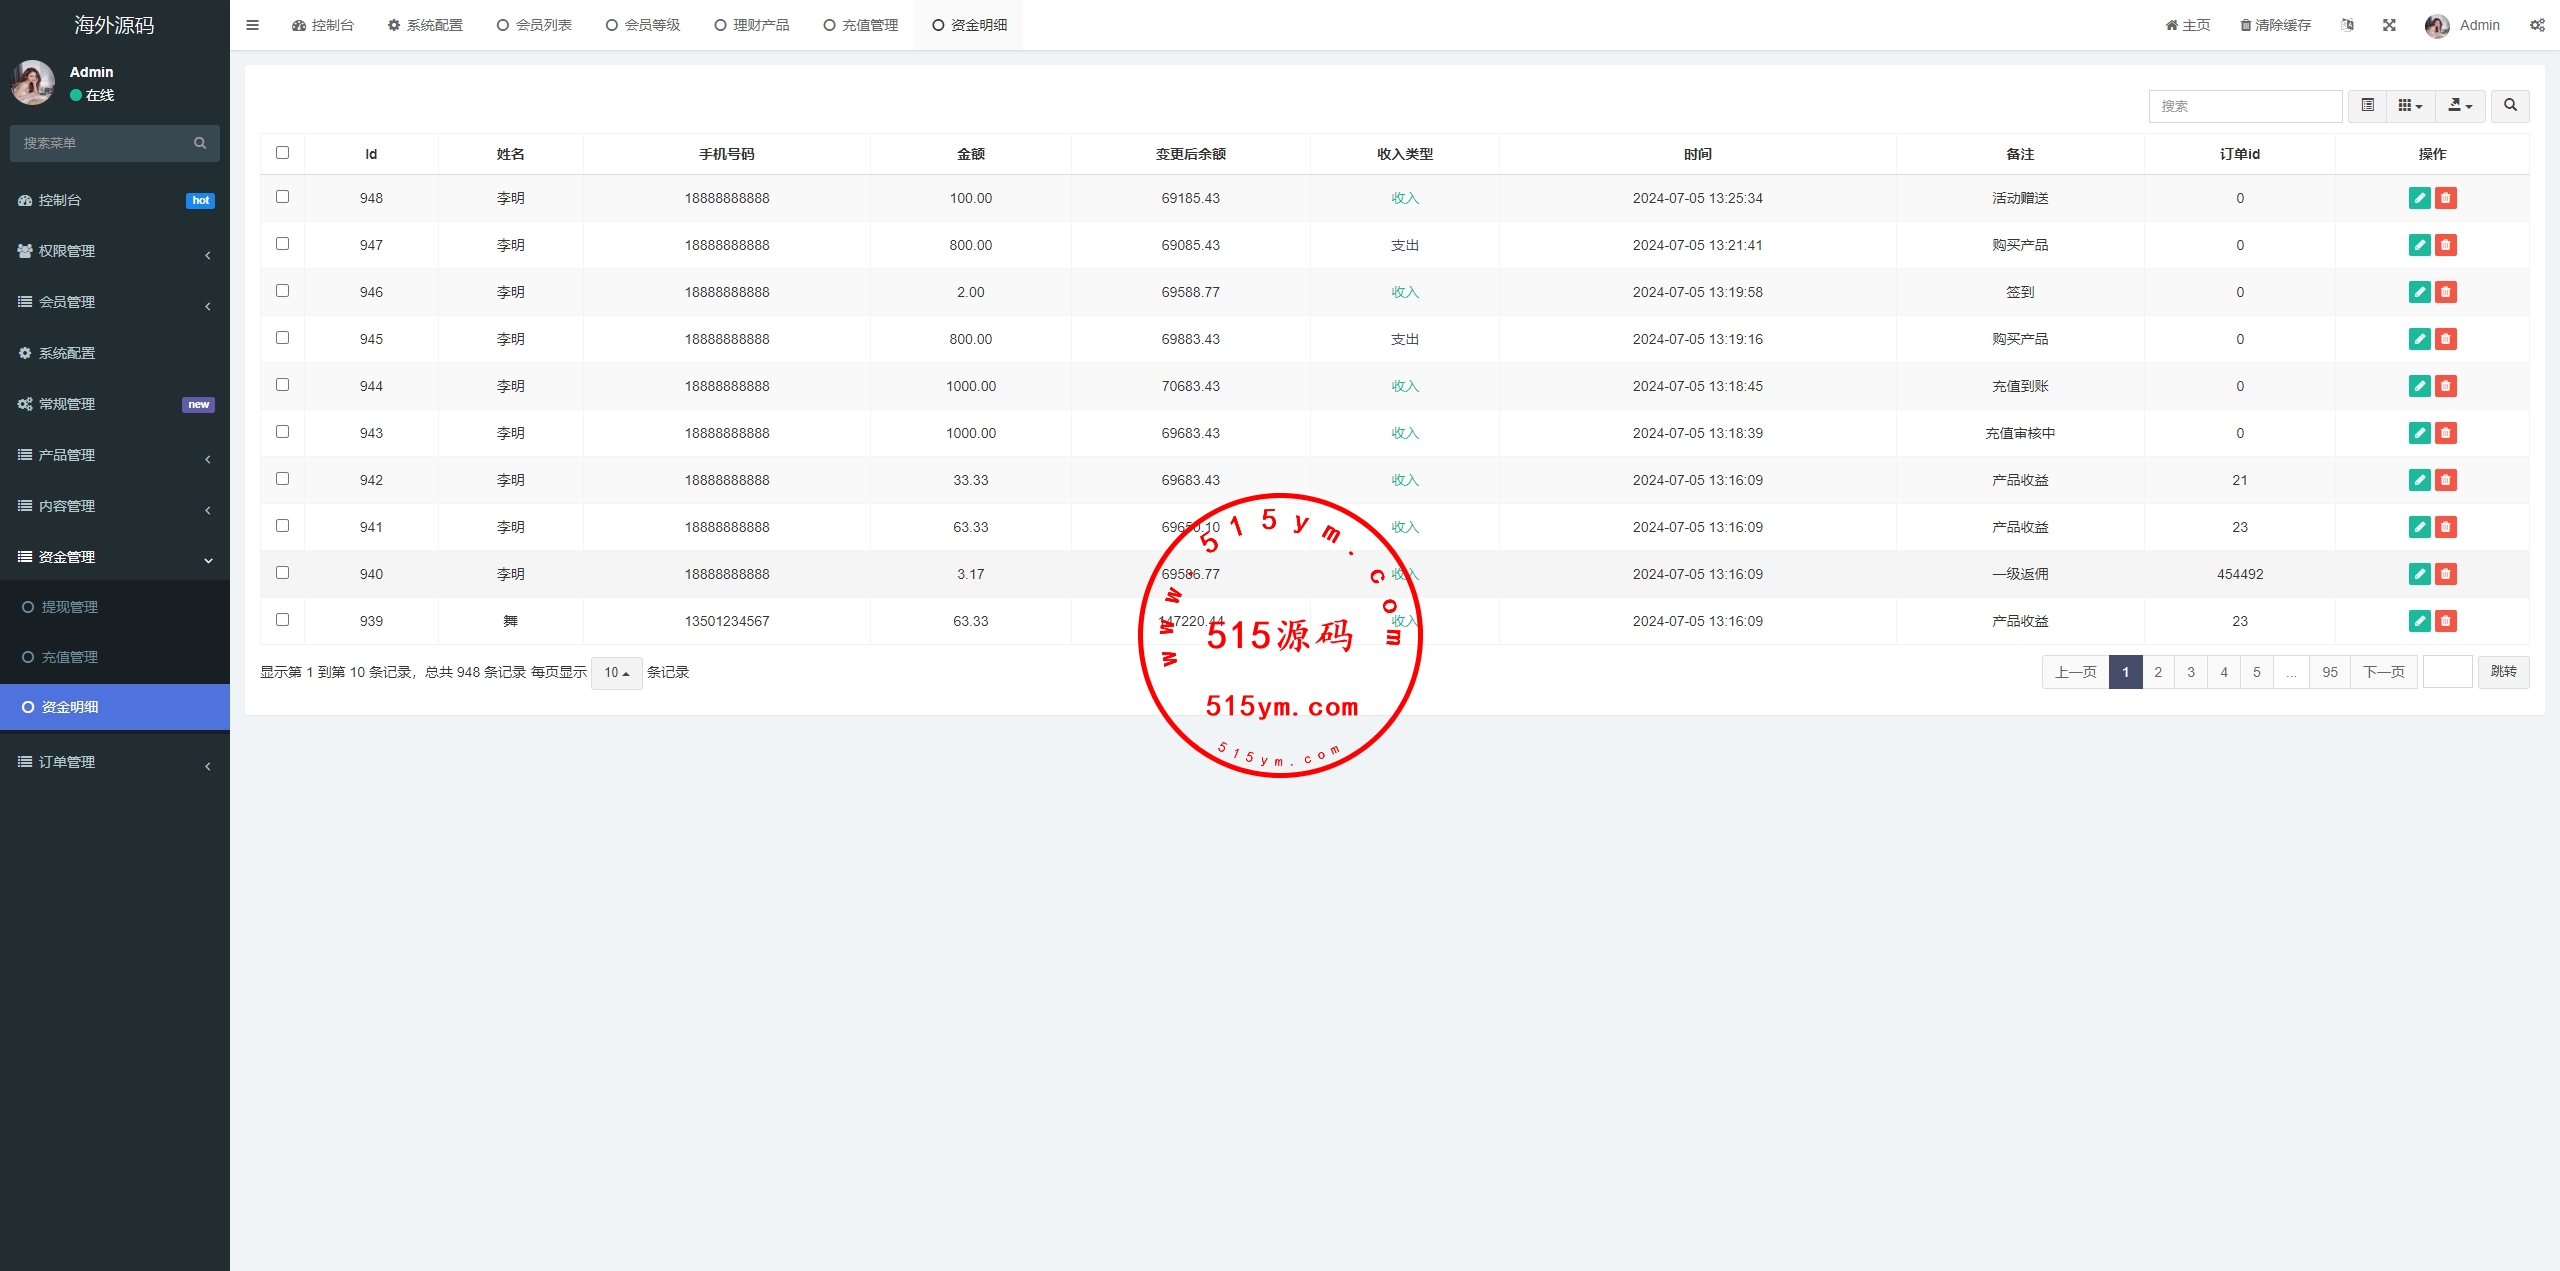This screenshot has height=1271, width=2560.
Task: Select the checkbox for record 939
Action: 282,620
